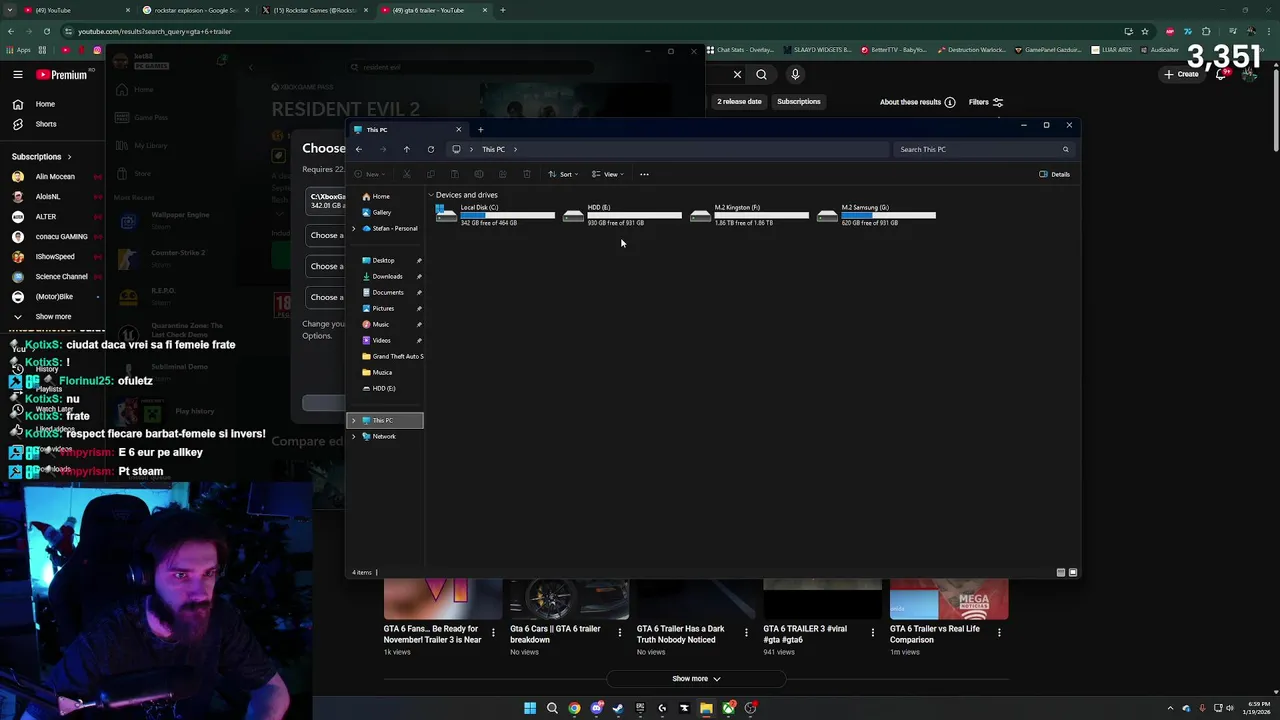The width and height of the screenshot is (1280, 720).
Task: Switch to the Rockstar Games X tab
Action: click(315, 10)
